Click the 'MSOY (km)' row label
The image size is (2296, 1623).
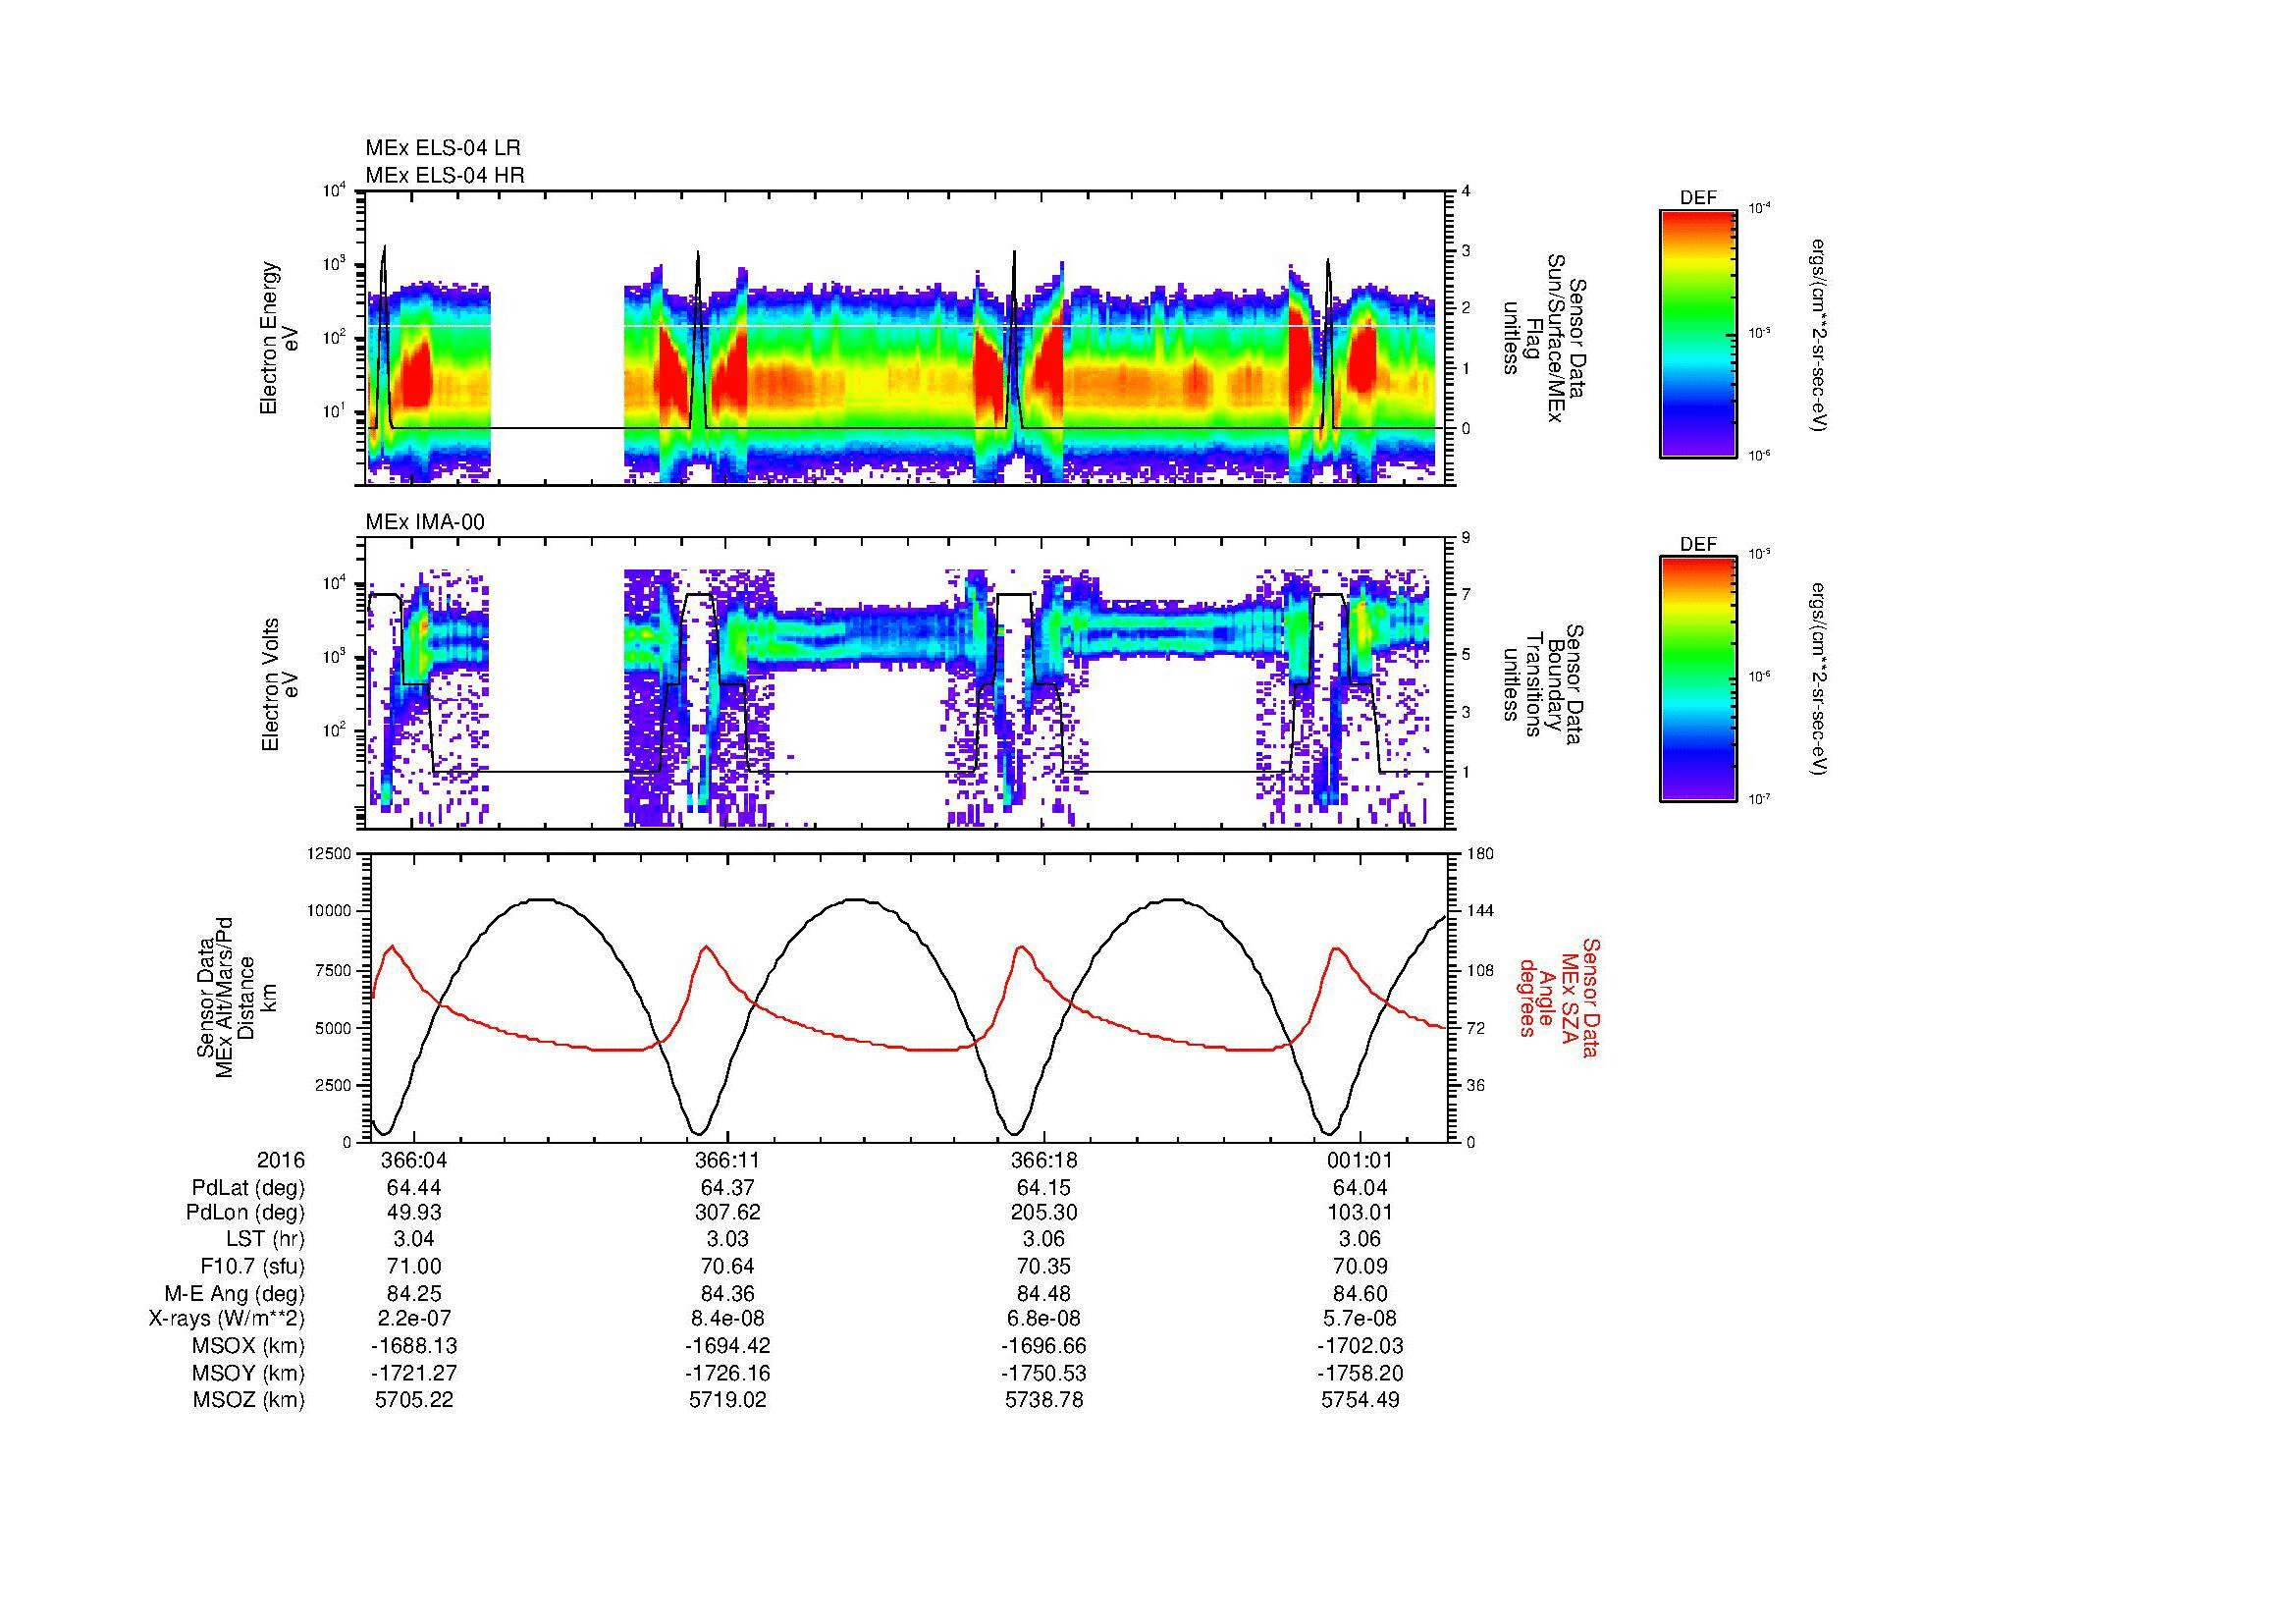pos(249,1373)
